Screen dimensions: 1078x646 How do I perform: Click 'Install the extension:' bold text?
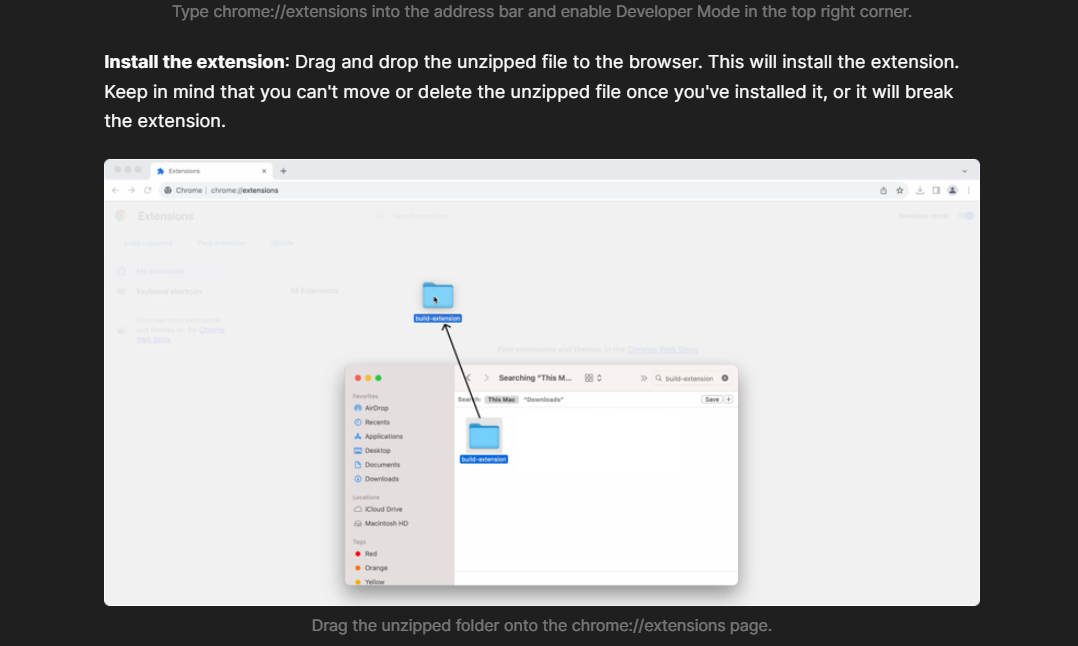(x=197, y=62)
